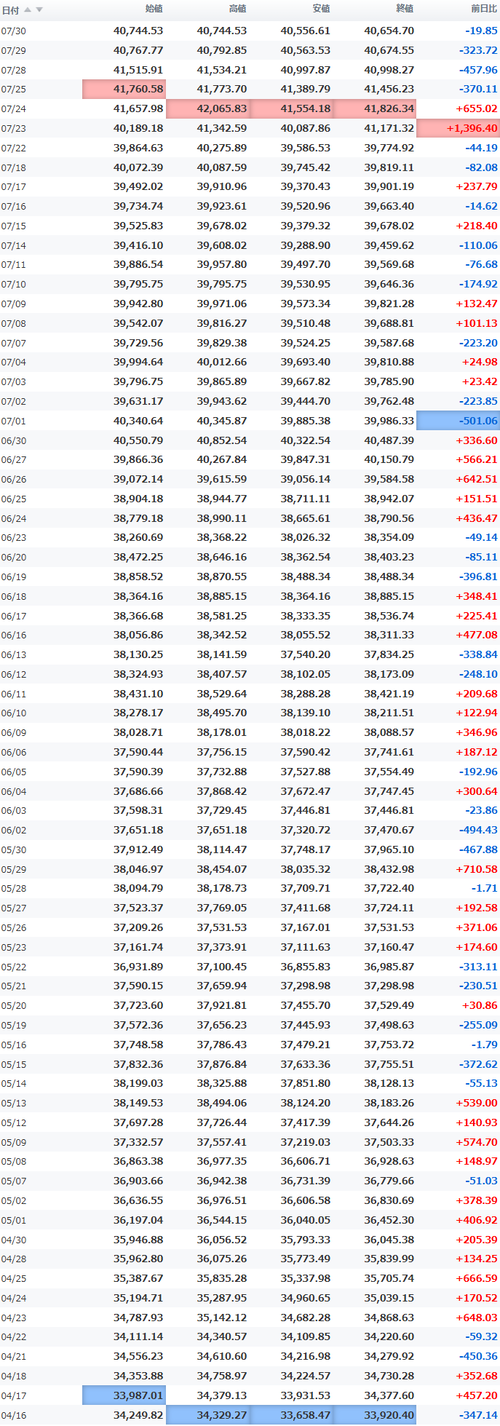Select the 高値 column header
The height and width of the screenshot is (1426, 500).
point(237,9)
